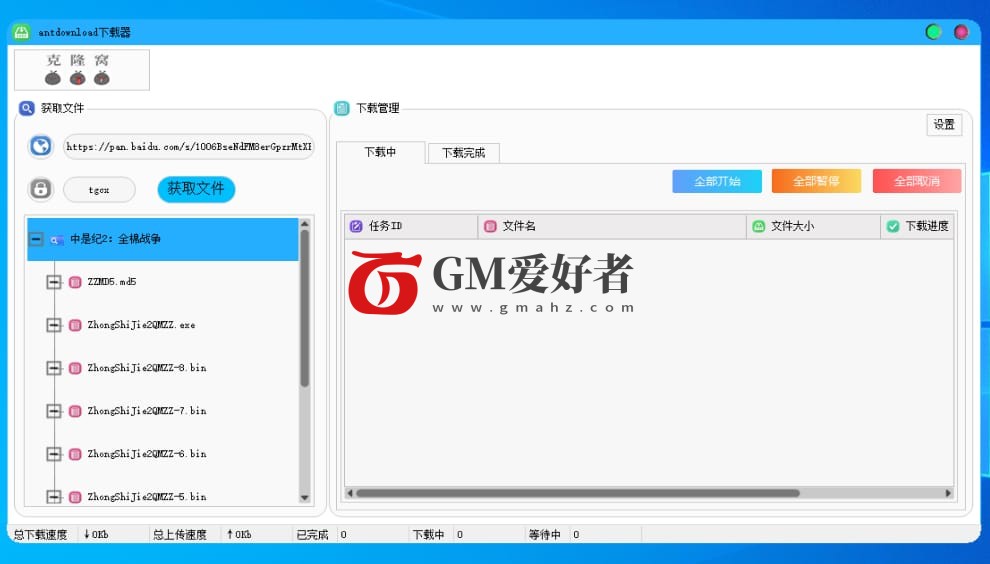
Task: Open 设置 settings button
Action: 945,124
